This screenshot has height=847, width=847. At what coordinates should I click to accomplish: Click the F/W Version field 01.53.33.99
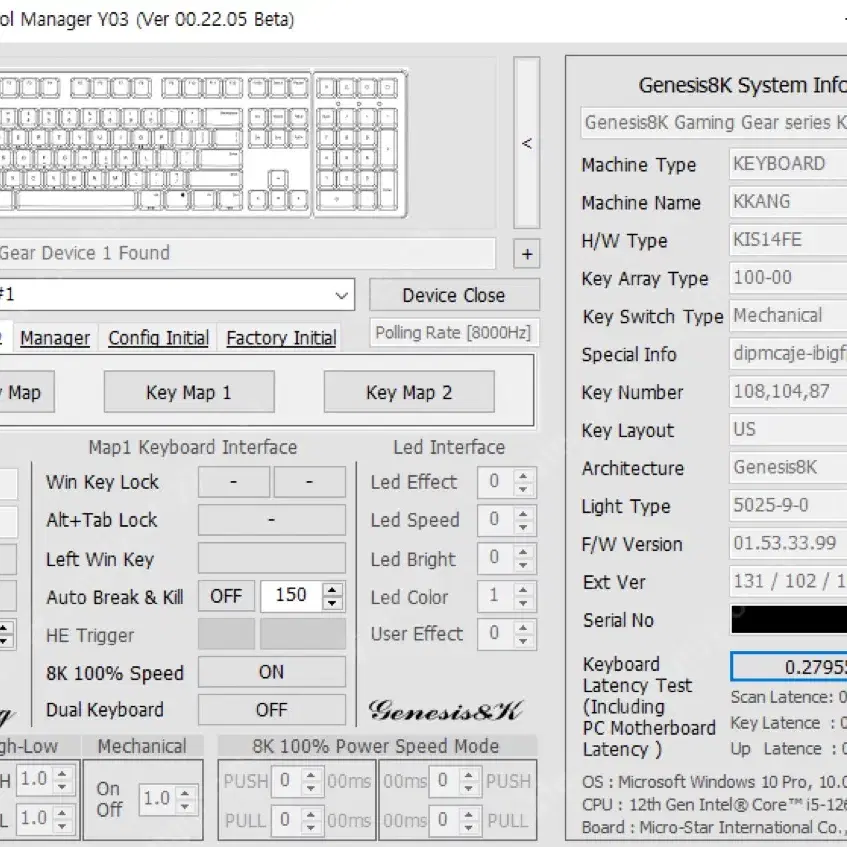coord(788,543)
